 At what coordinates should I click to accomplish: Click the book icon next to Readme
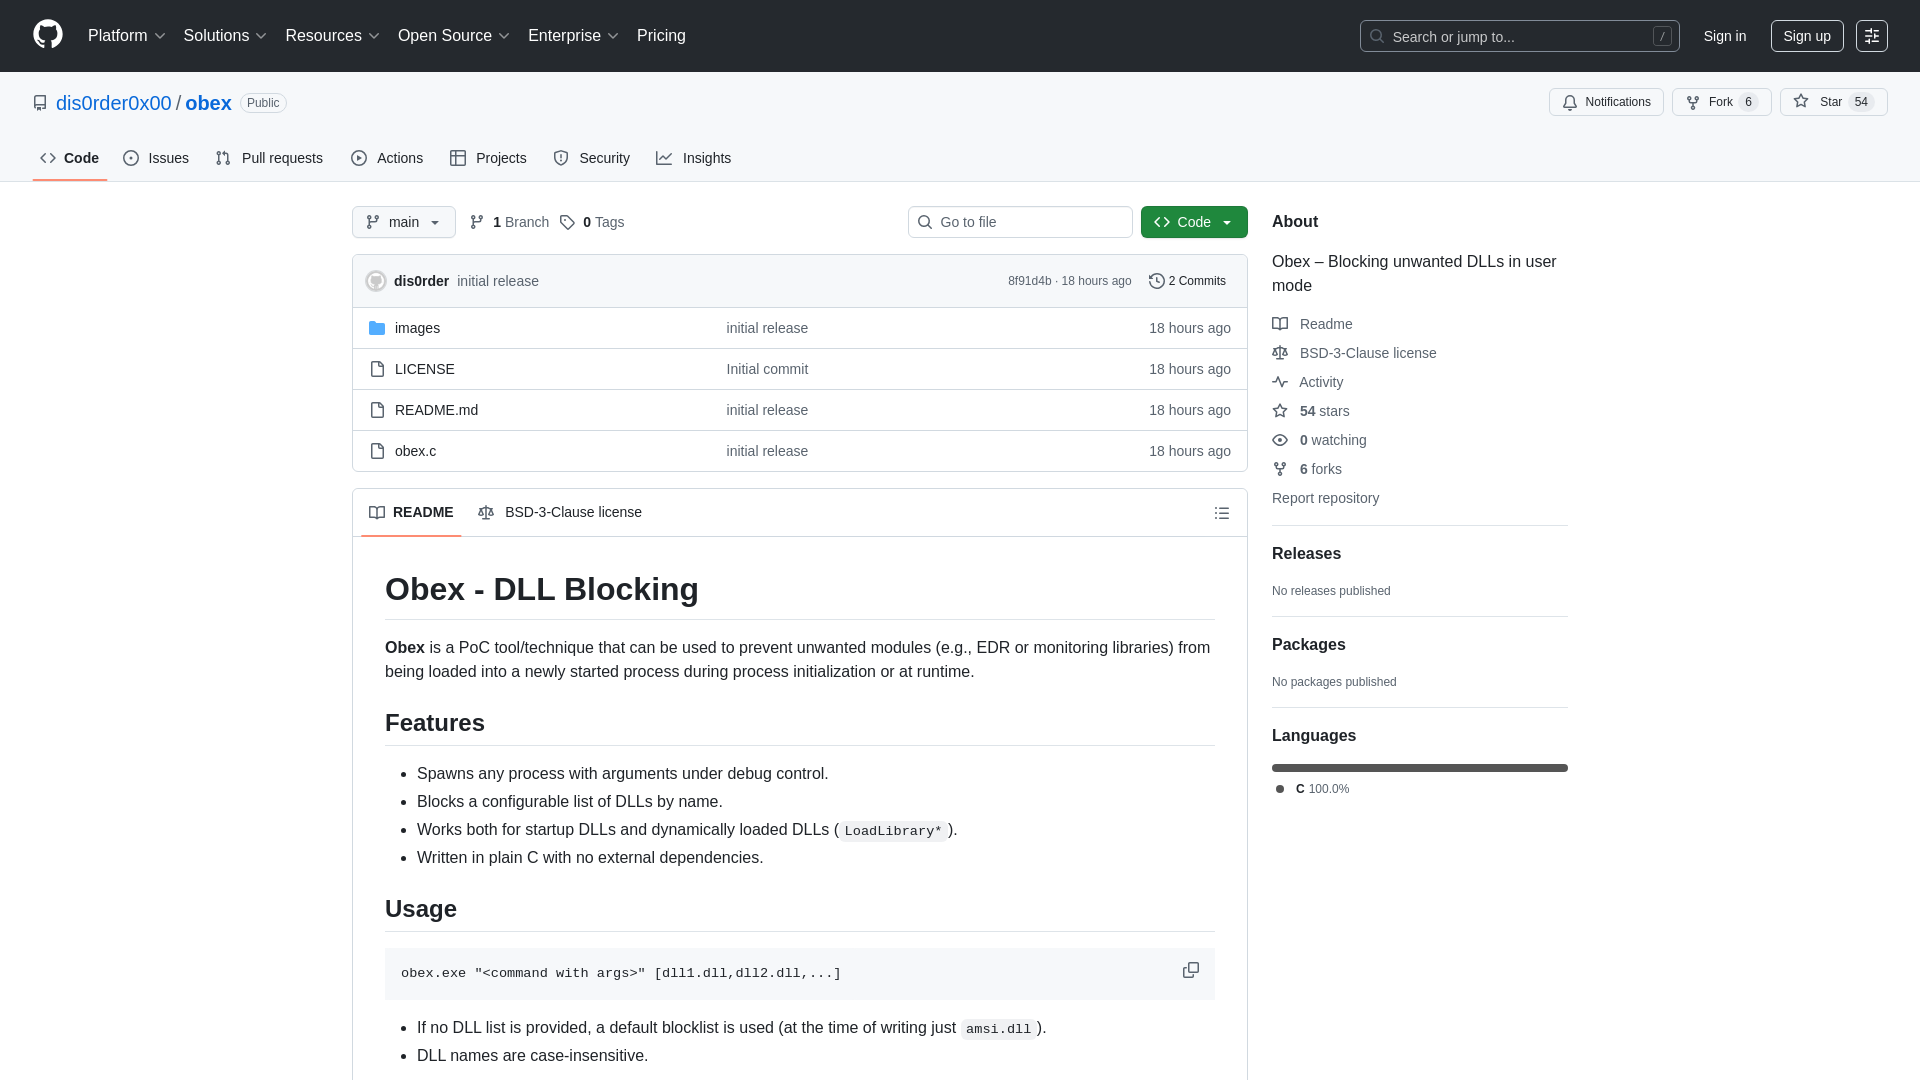tap(1280, 323)
